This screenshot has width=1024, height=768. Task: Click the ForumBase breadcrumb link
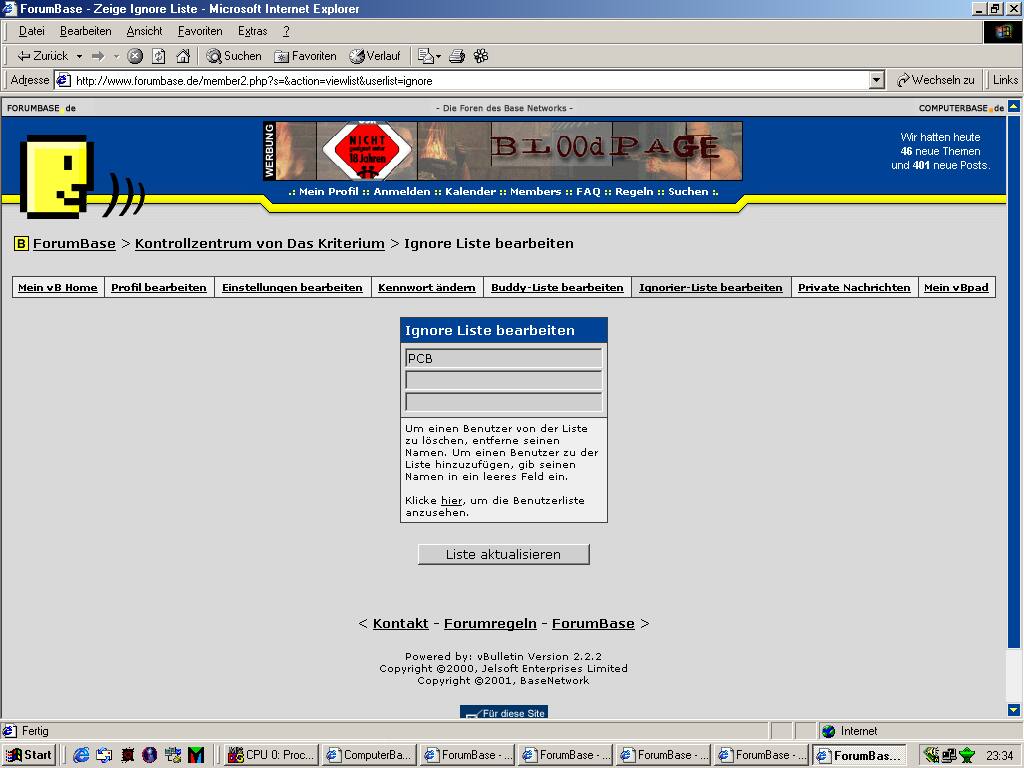tap(74, 244)
